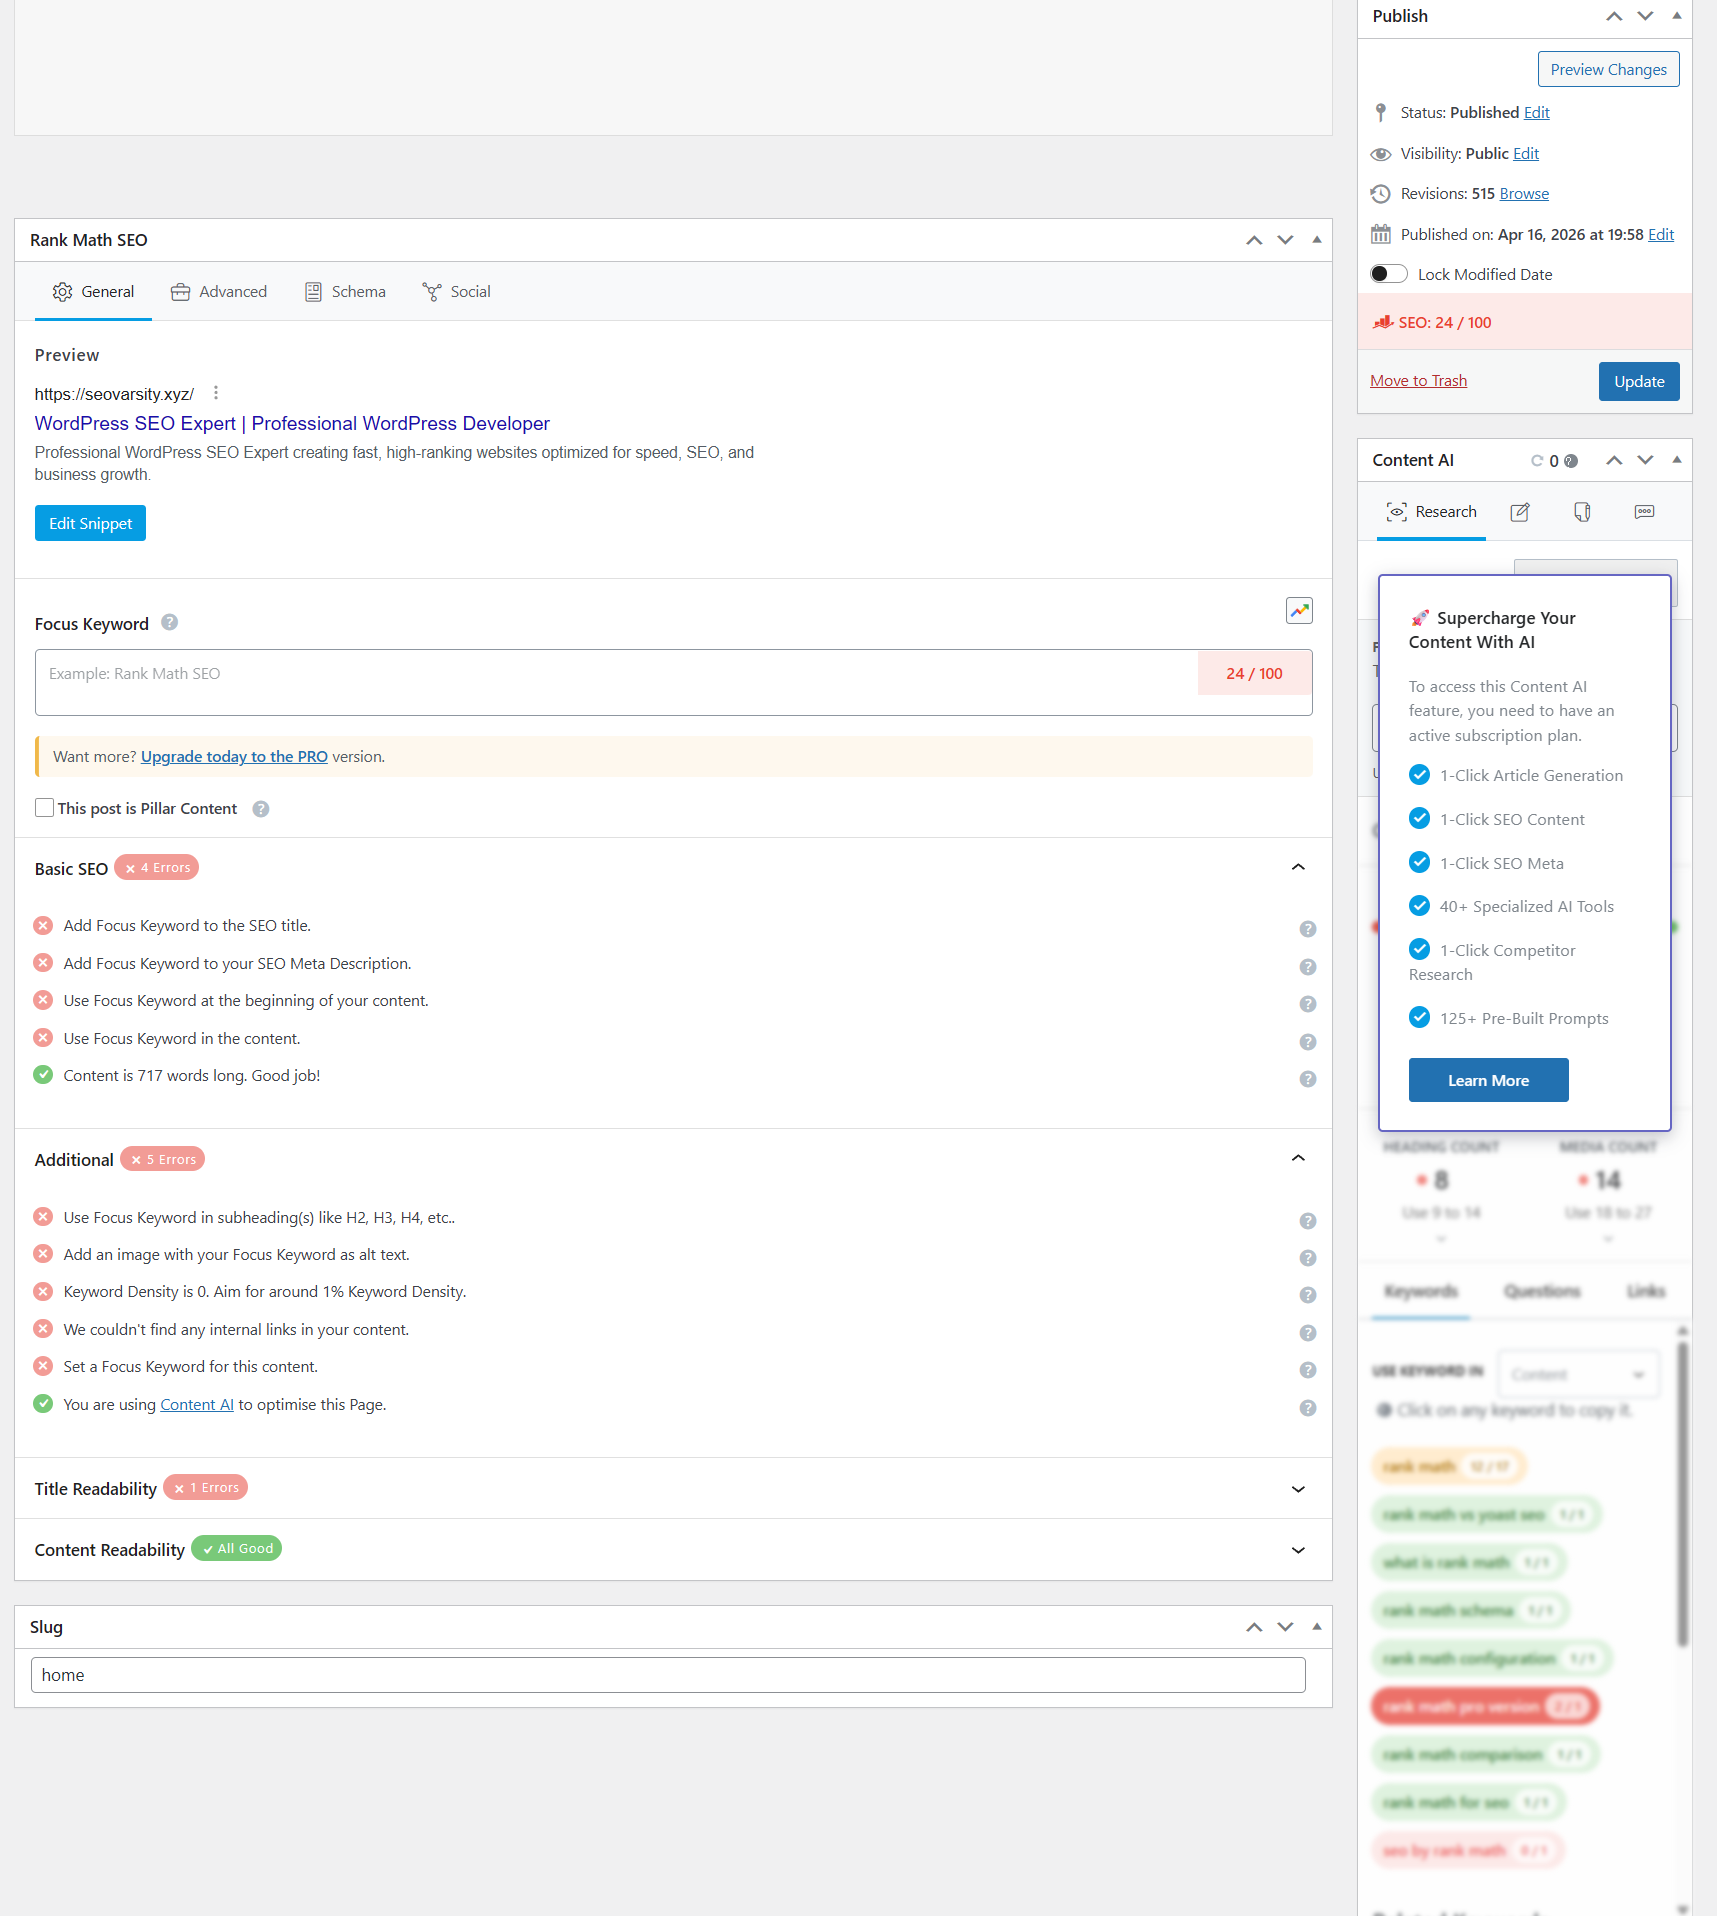Open the Content AI write (pencil) tab
1717x1916 pixels.
coord(1520,512)
